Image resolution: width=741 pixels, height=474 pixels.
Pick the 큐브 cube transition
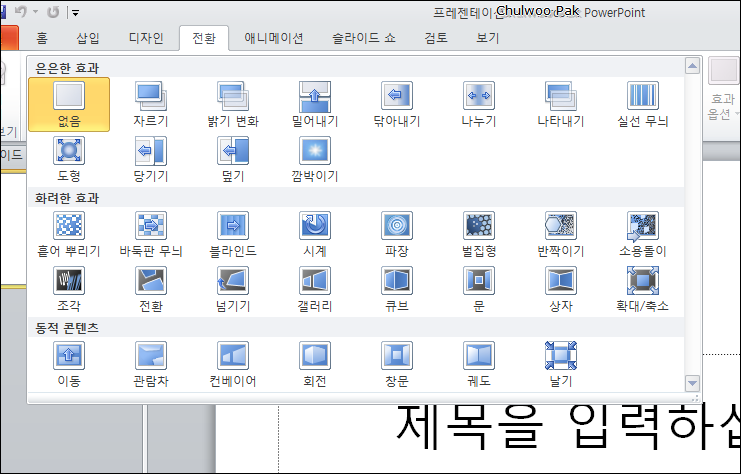(397, 287)
